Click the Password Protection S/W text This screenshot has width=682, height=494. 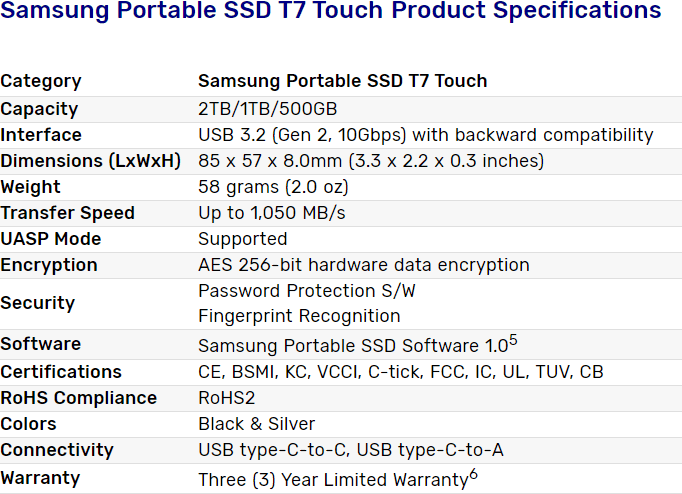(x=306, y=290)
